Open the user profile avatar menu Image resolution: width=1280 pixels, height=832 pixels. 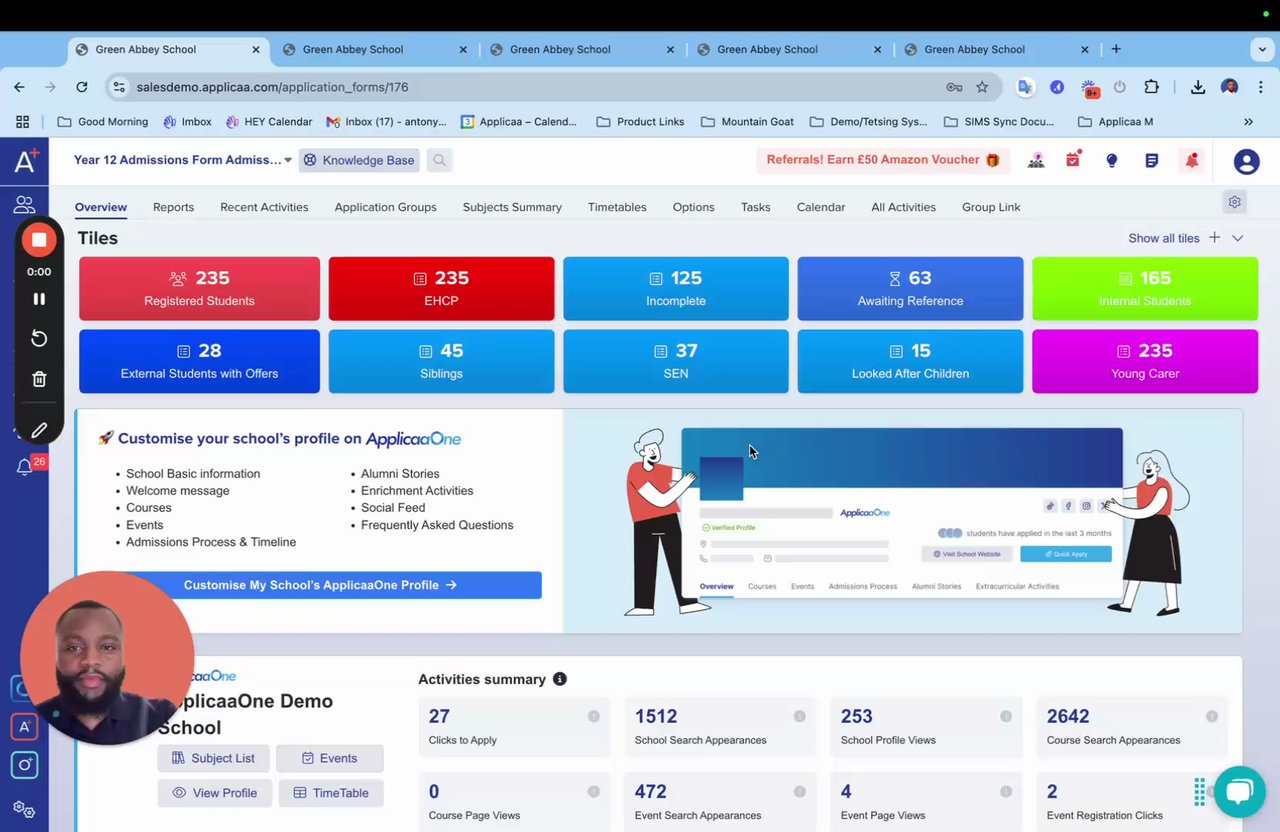tap(1246, 161)
